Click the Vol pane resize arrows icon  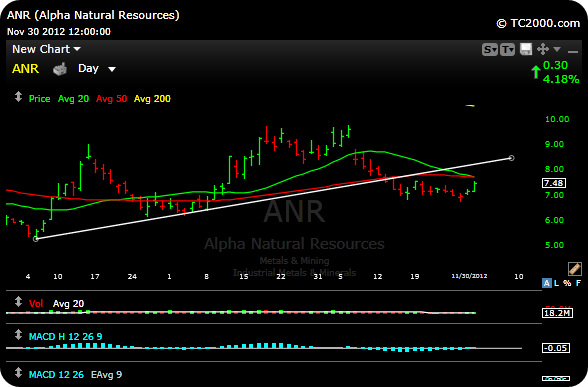(18, 302)
